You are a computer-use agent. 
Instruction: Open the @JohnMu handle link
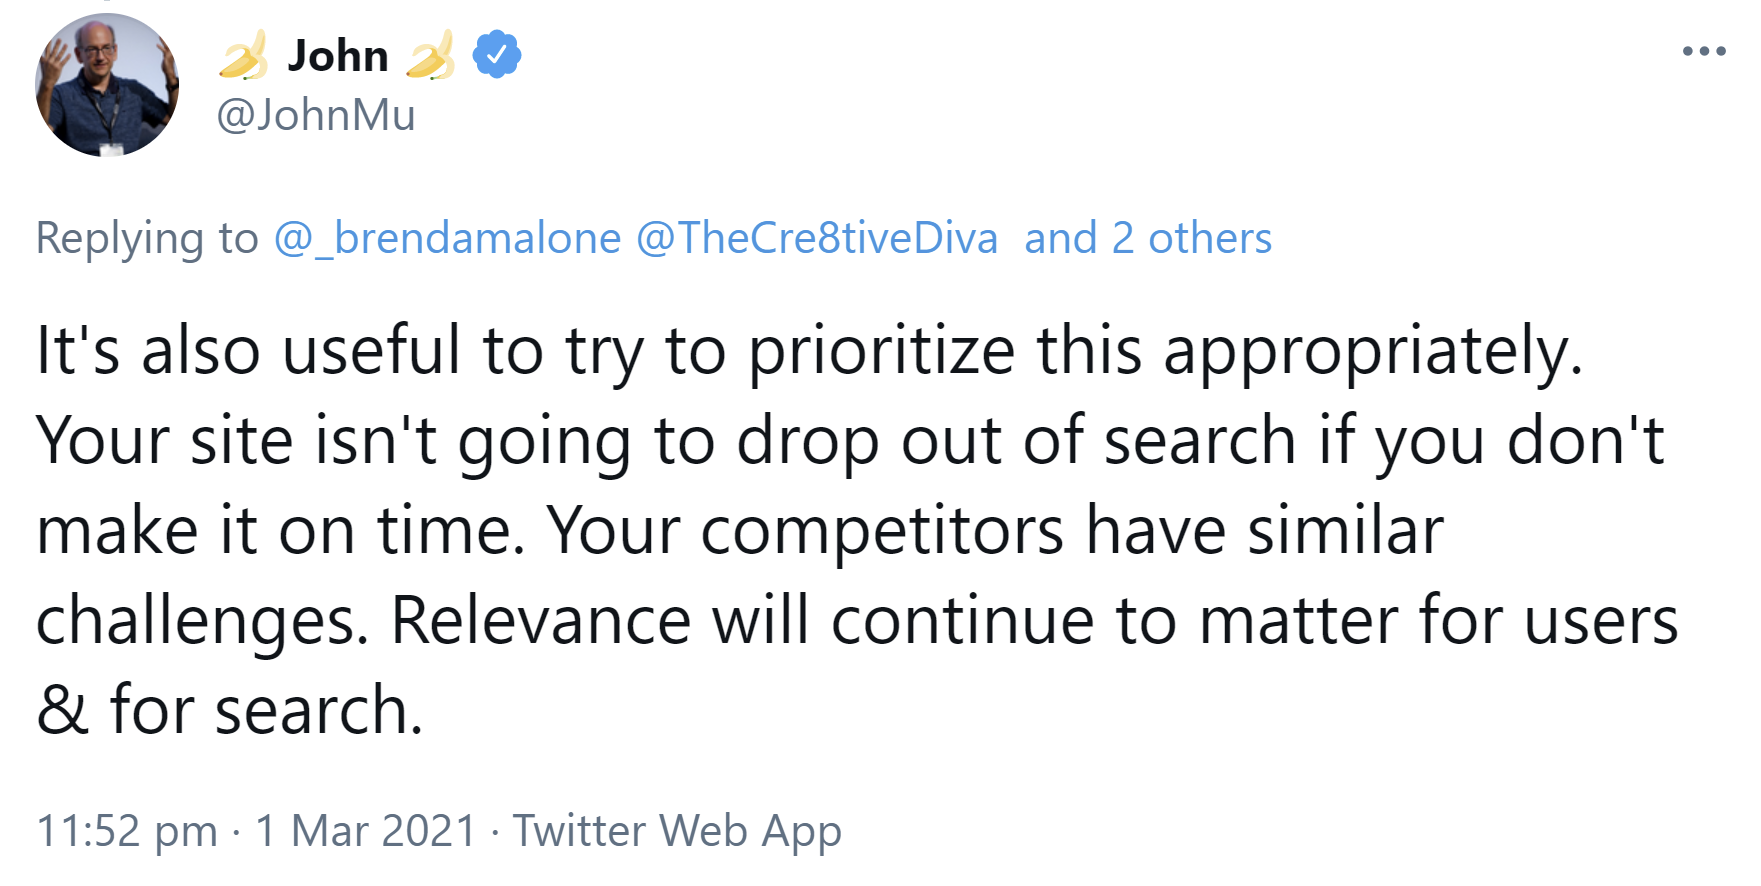(x=316, y=115)
